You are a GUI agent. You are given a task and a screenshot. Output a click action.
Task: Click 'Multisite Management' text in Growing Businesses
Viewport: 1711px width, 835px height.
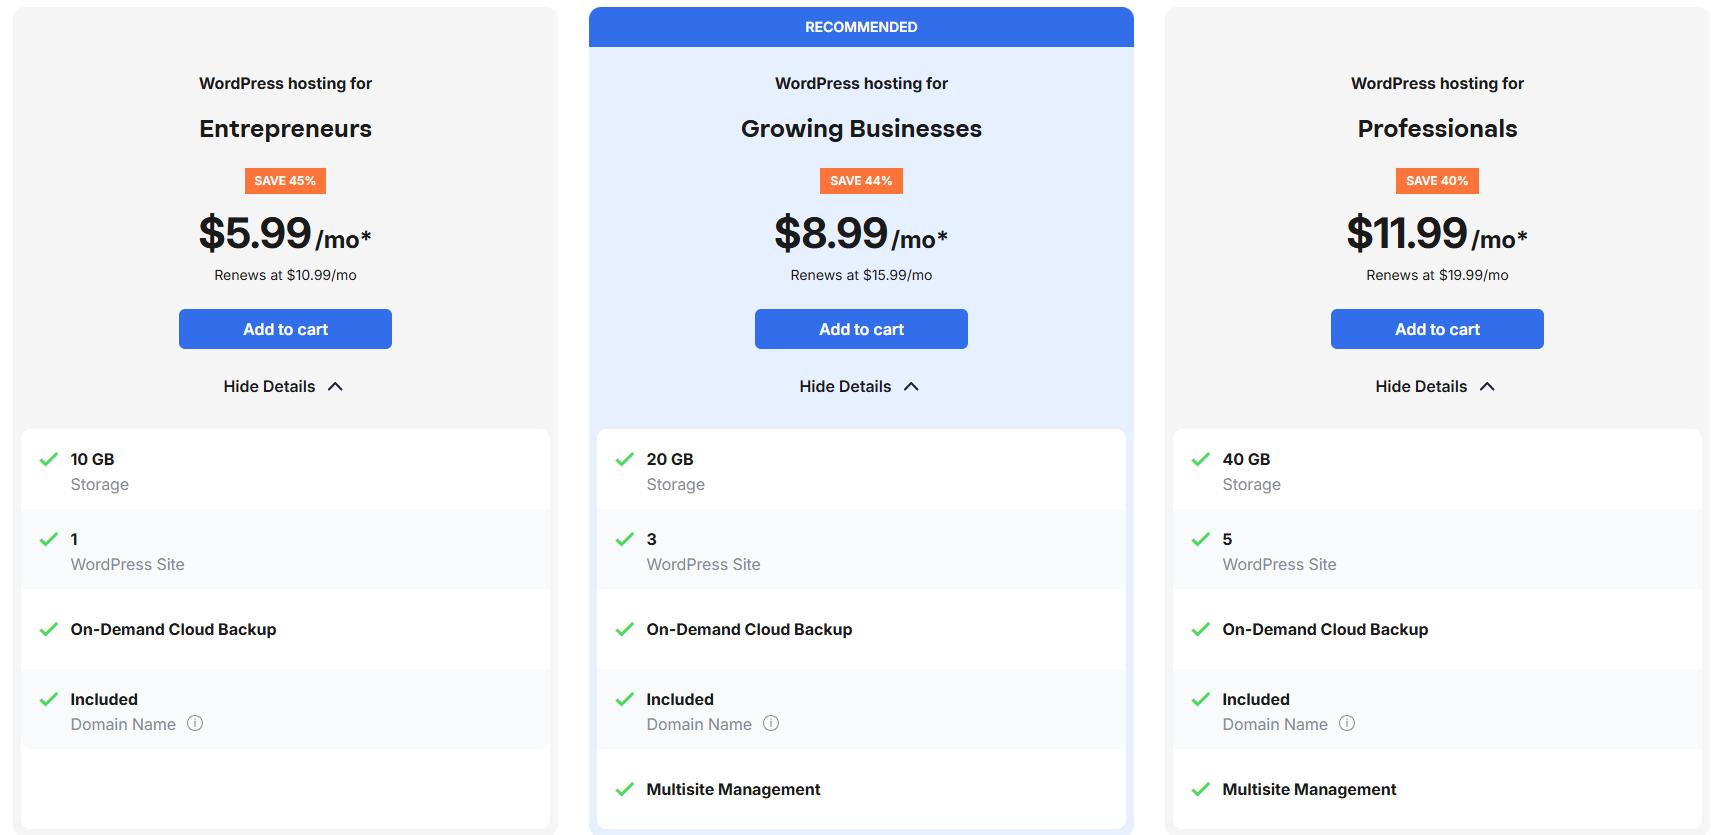[x=733, y=789]
